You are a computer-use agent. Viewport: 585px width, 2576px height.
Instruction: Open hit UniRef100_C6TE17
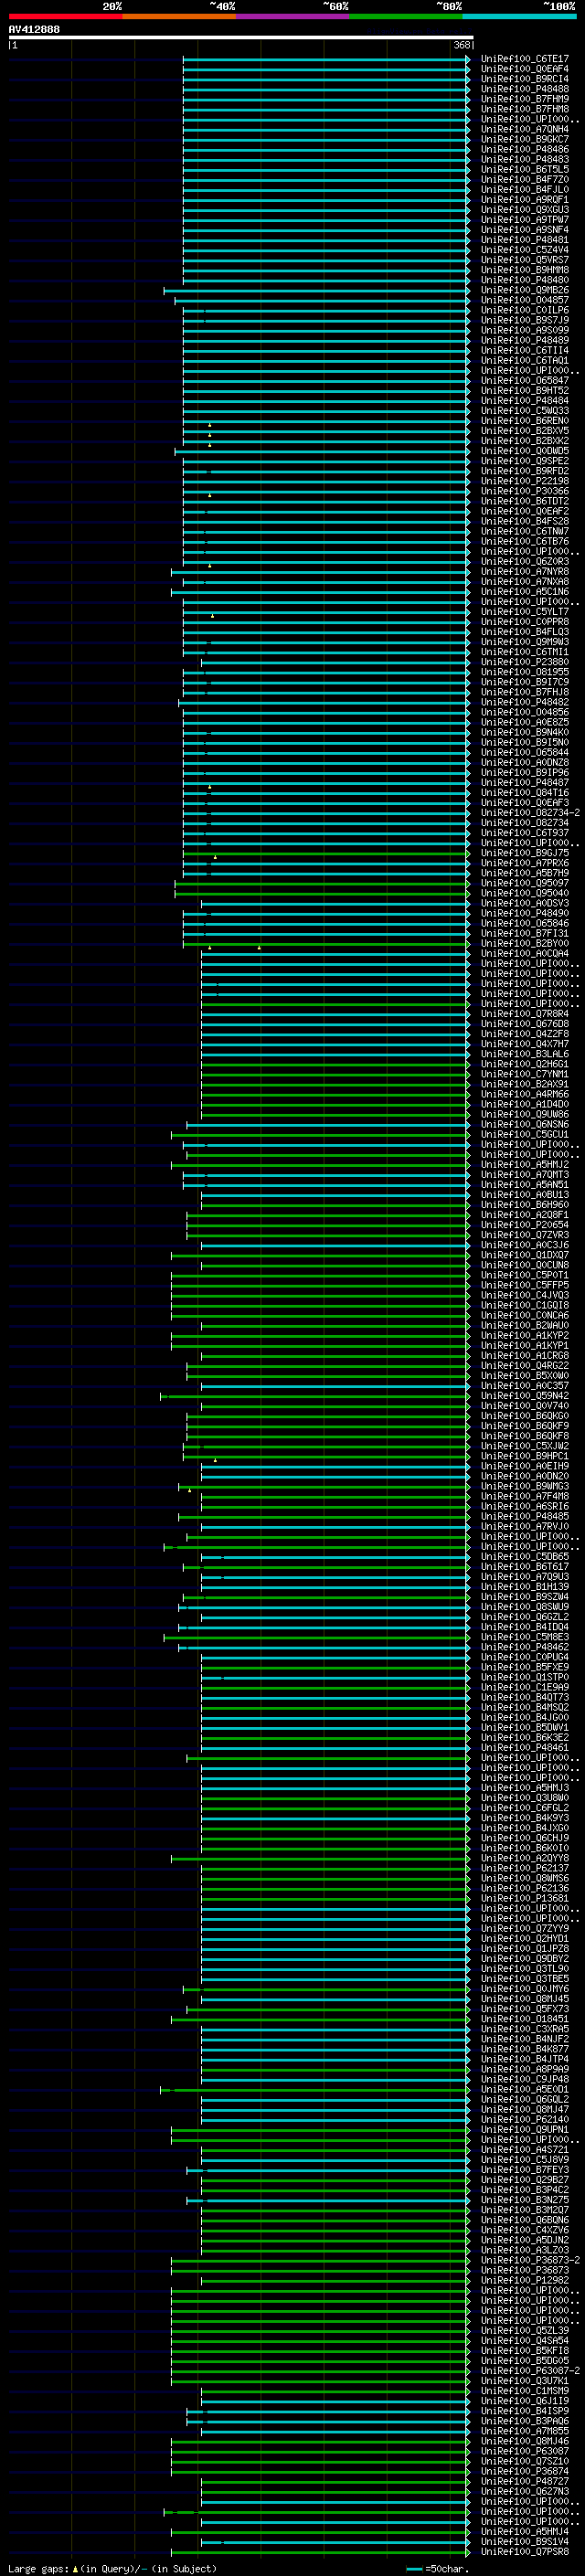524,59
